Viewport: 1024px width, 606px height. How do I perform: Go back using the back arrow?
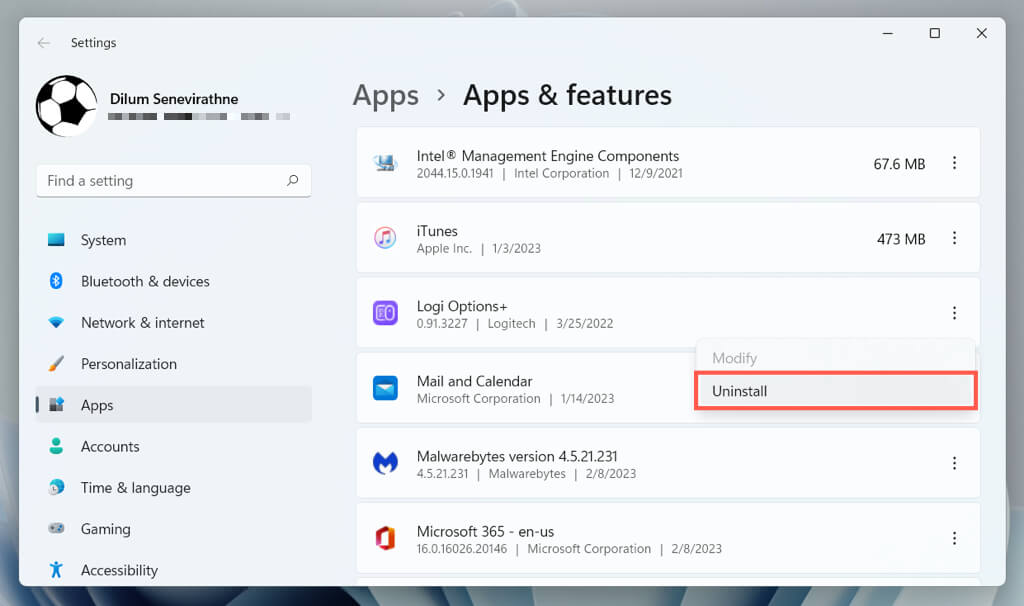click(x=43, y=43)
